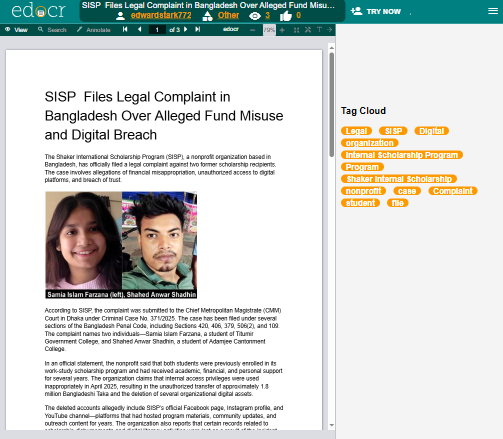Click the category shapes icon beside Other
The height and width of the screenshot is (439, 503).
[208, 16]
